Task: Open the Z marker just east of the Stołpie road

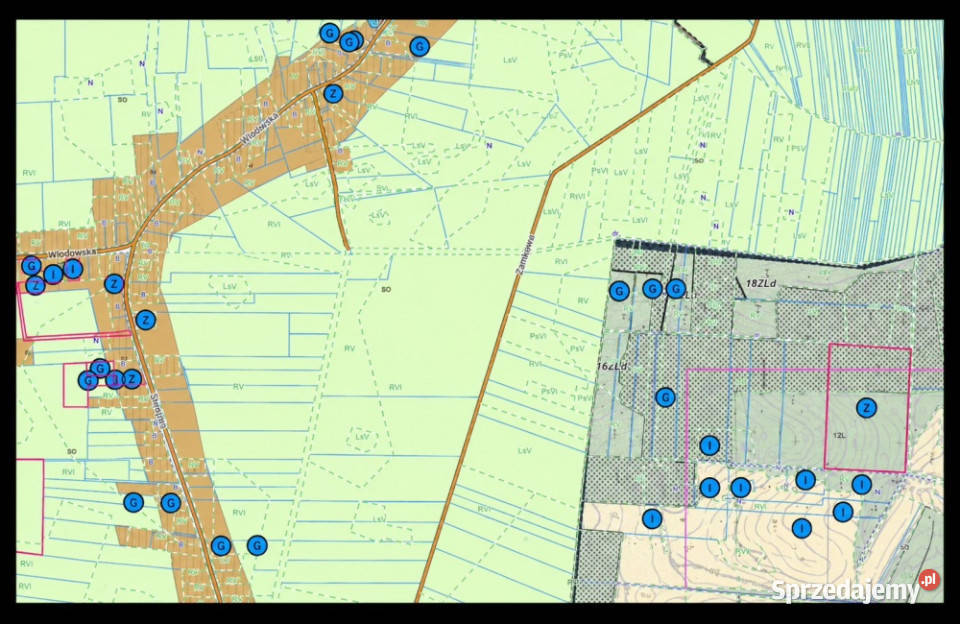Action: click(145, 320)
